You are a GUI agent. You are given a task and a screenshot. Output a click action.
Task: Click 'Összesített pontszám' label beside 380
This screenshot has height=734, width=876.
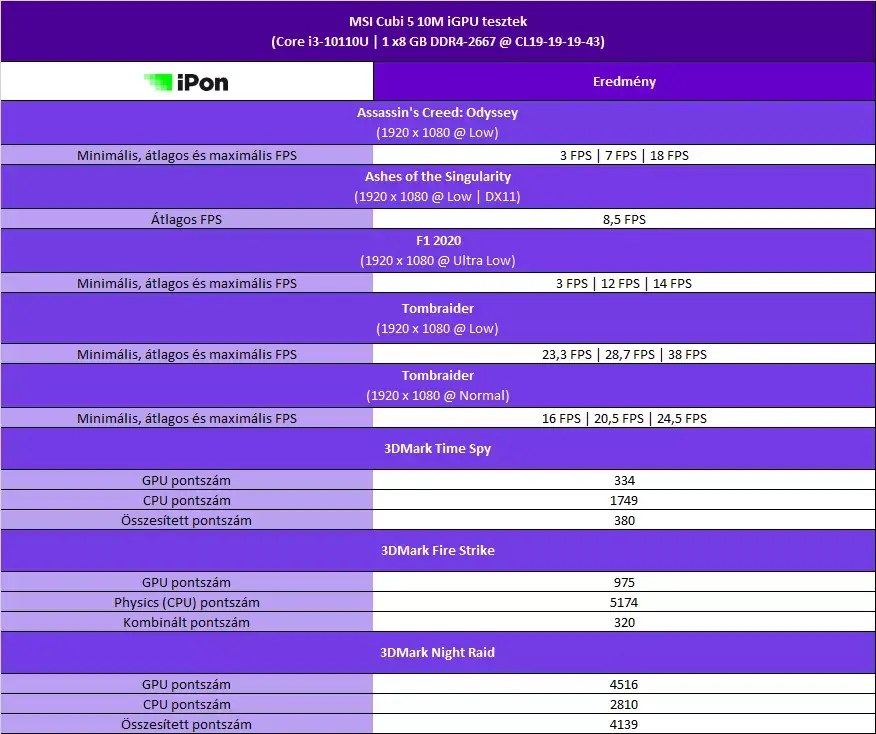(x=187, y=521)
